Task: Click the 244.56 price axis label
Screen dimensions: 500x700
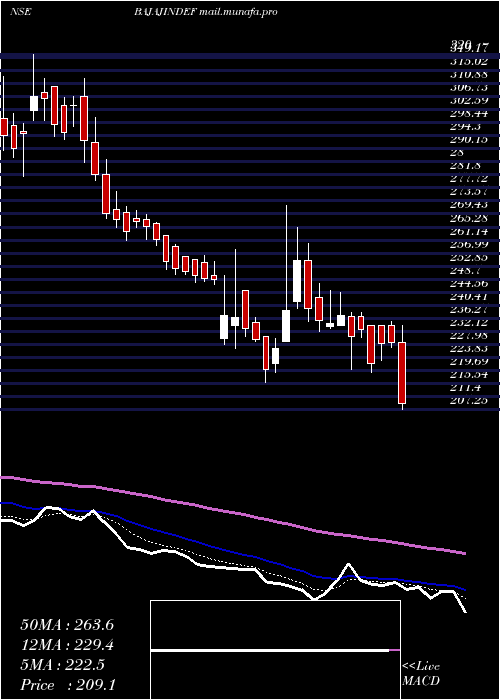Action: click(x=469, y=283)
